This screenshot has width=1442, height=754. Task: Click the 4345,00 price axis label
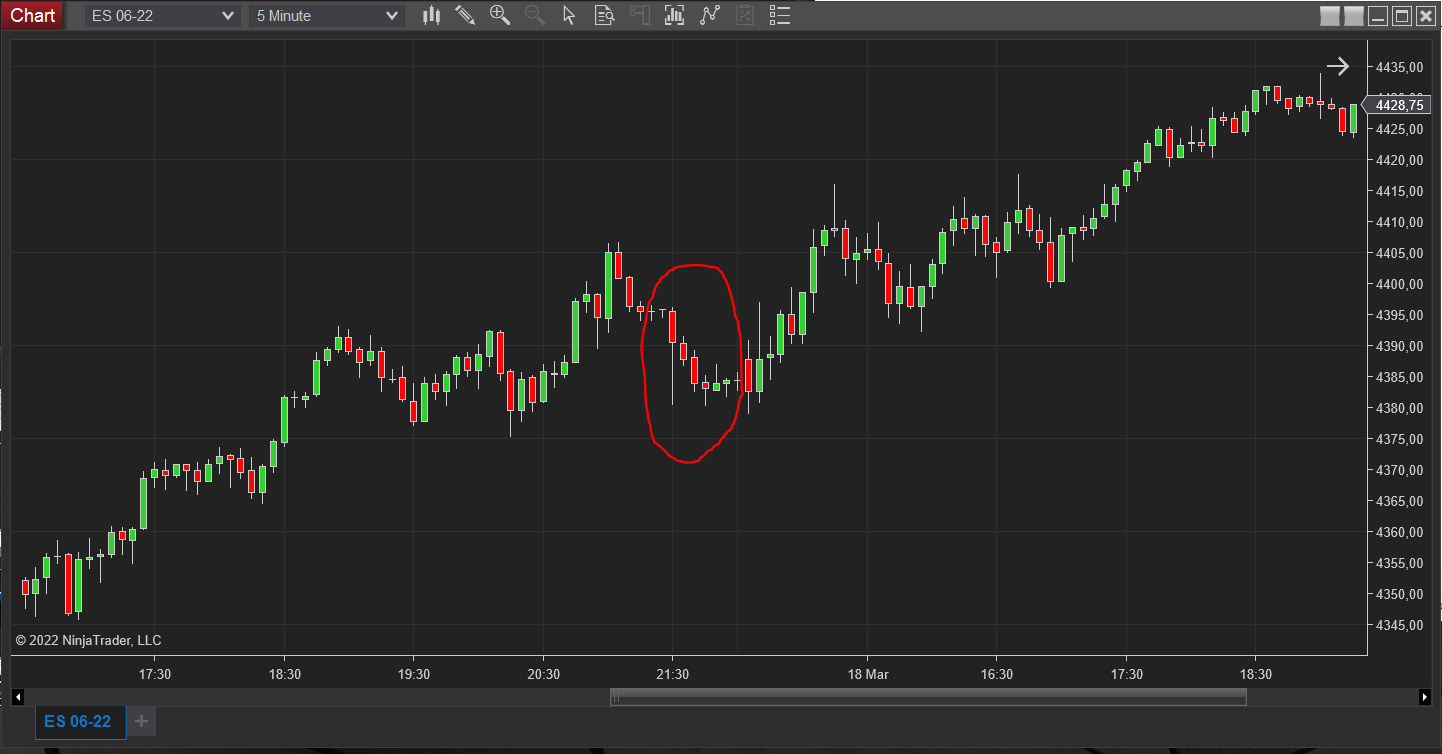tap(1399, 625)
